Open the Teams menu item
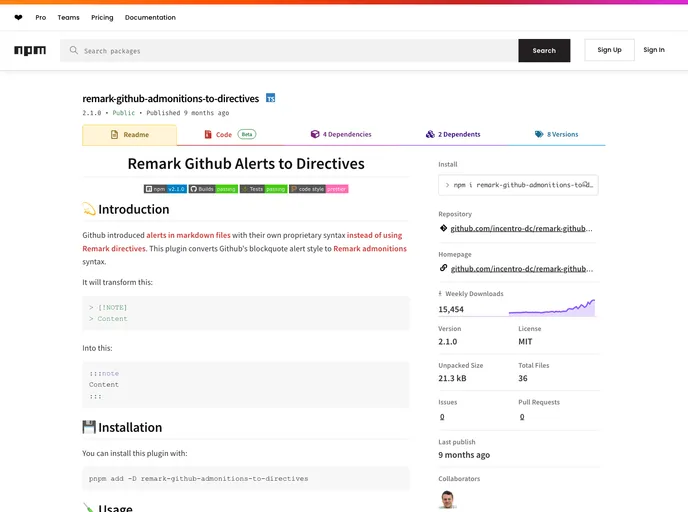Viewport: 688px width, 512px height. (68, 18)
